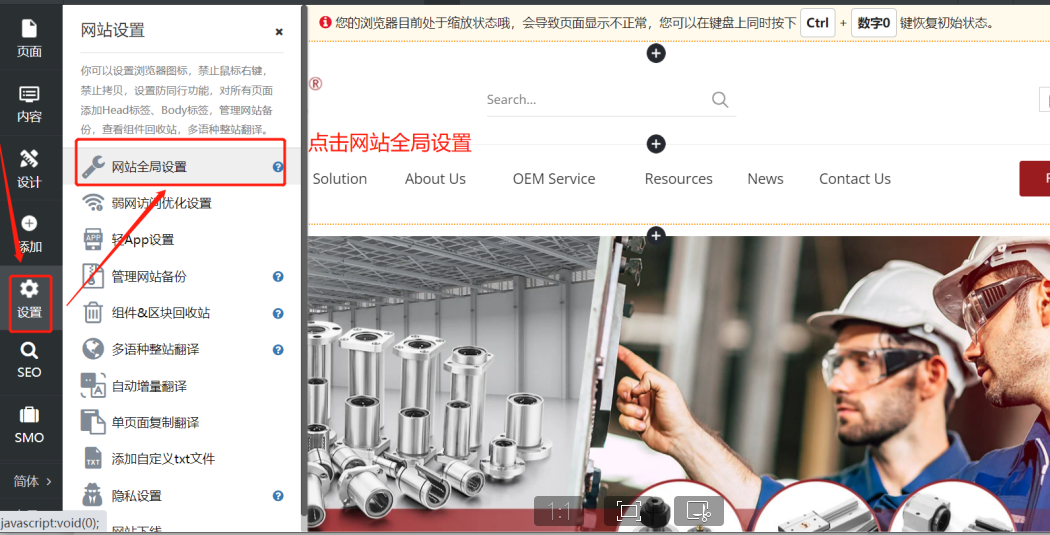Expand the 简体 language selector
Image resolution: width=1050 pixels, height=535 pixels.
click(32, 481)
